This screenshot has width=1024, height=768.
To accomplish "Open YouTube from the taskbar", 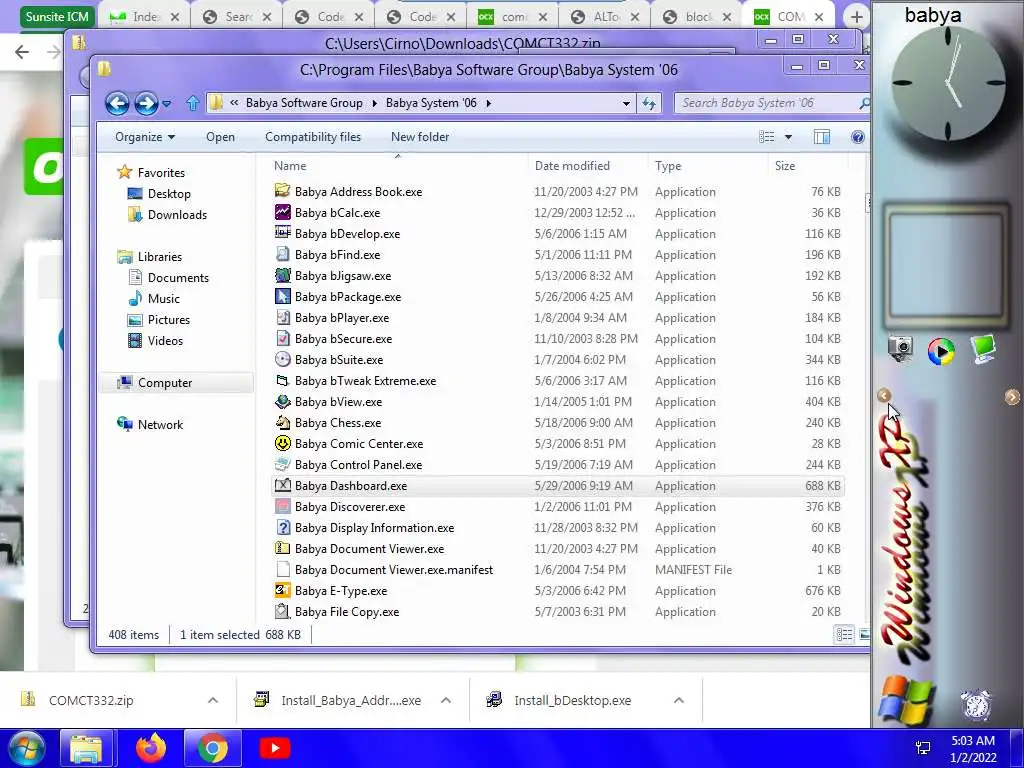I will pyautogui.click(x=274, y=748).
